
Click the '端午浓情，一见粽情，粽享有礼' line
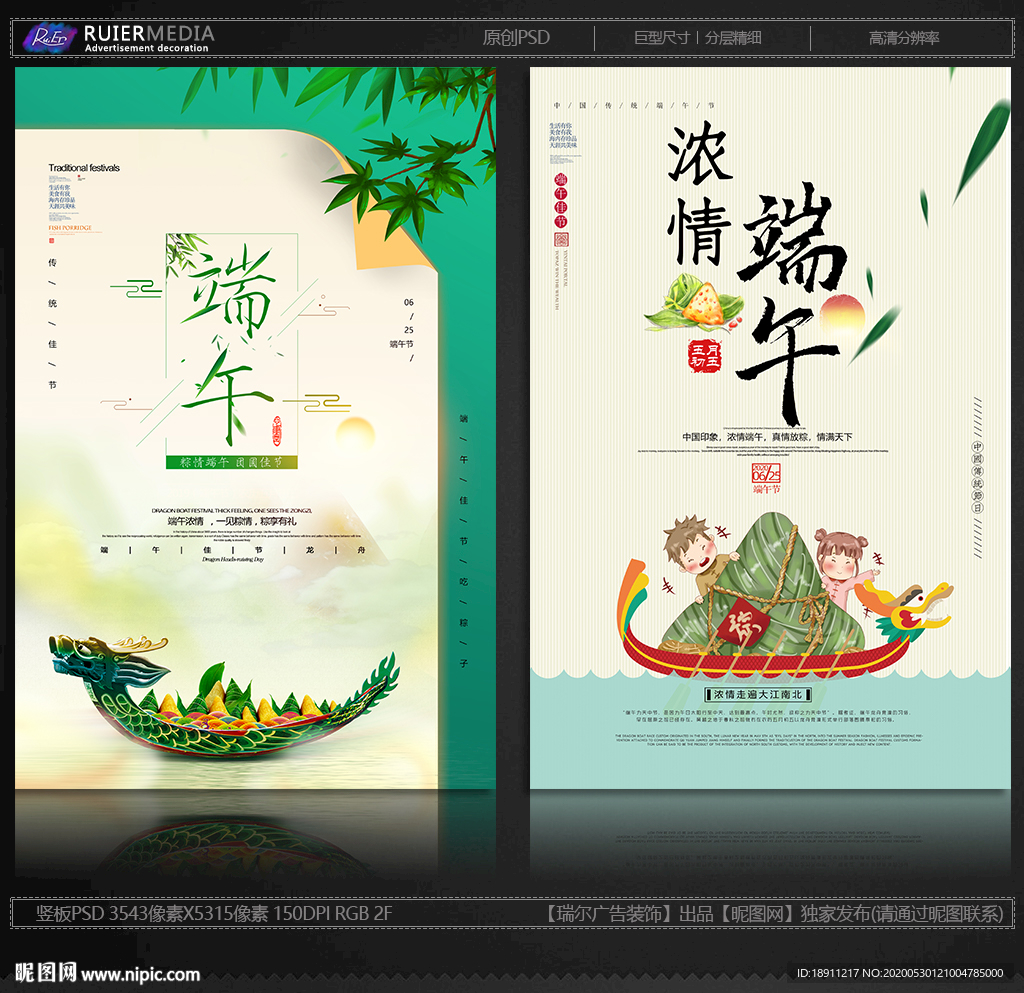232,521
